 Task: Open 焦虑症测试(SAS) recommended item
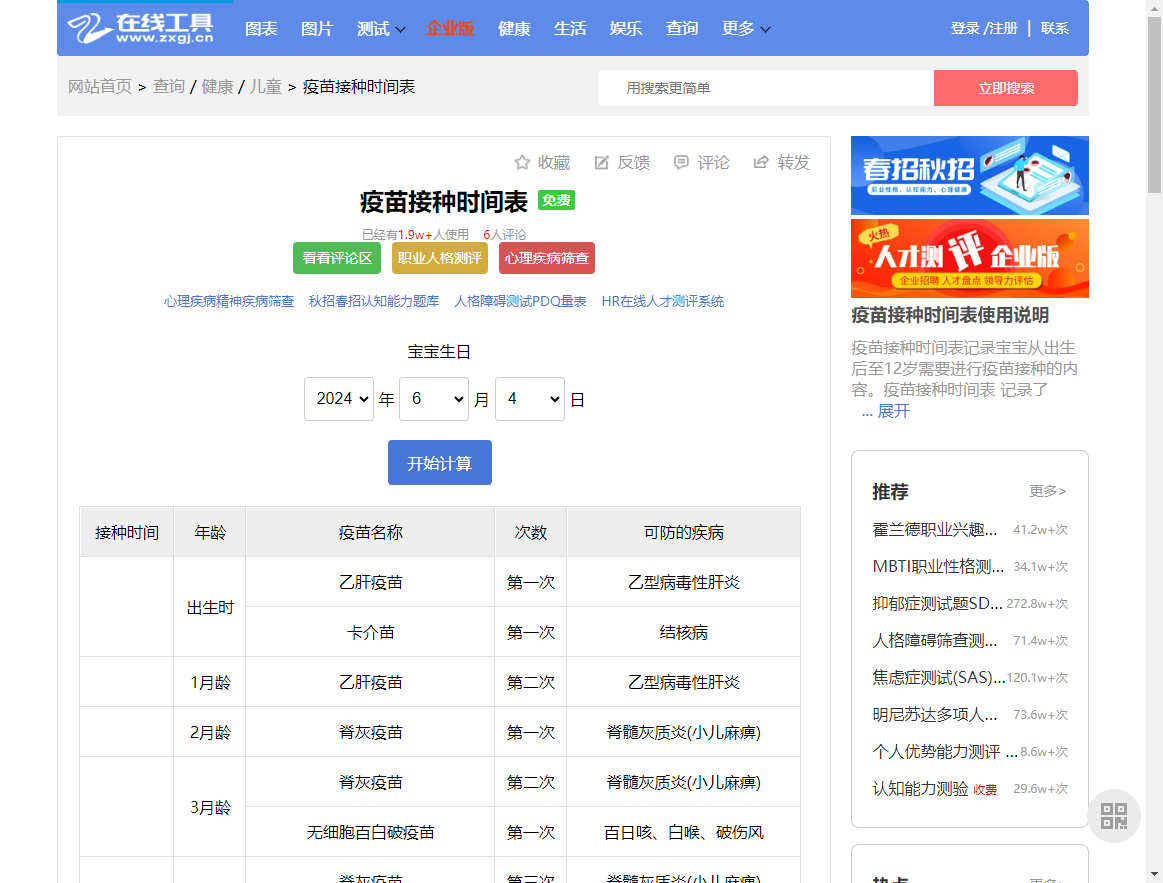[x=938, y=677]
